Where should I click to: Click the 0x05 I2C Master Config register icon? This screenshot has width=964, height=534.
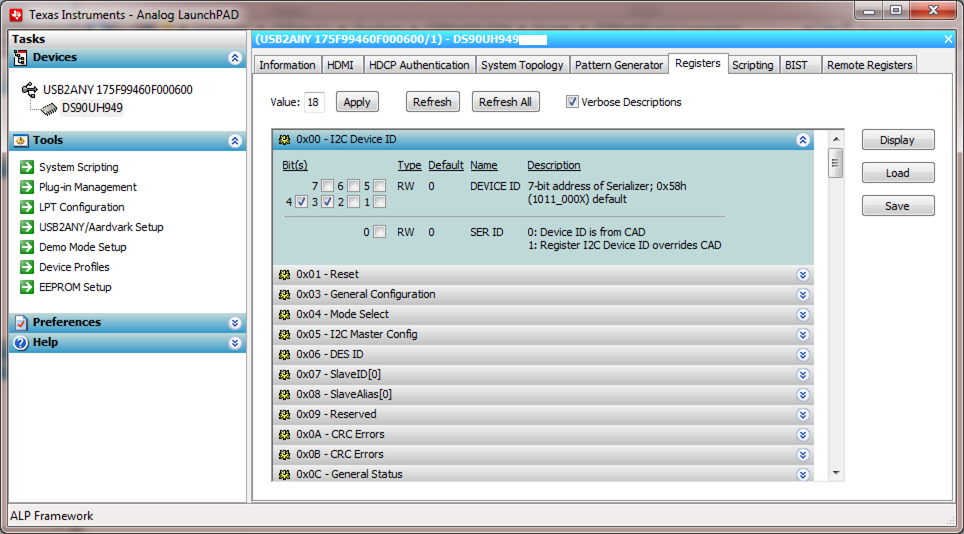[x=284, y=334]
